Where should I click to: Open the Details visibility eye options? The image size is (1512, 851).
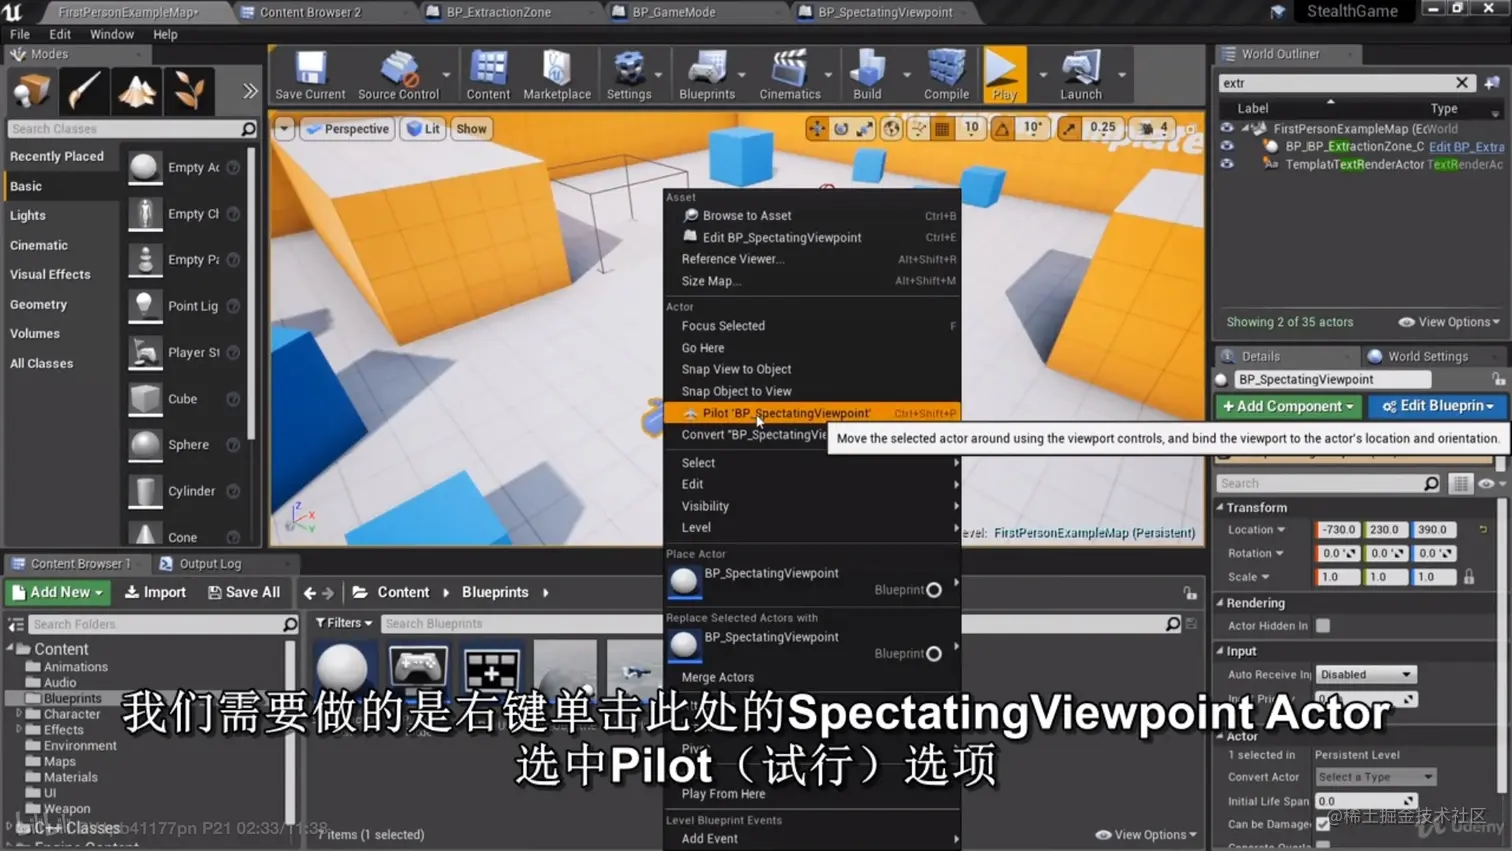click(x=1490, y=484)
